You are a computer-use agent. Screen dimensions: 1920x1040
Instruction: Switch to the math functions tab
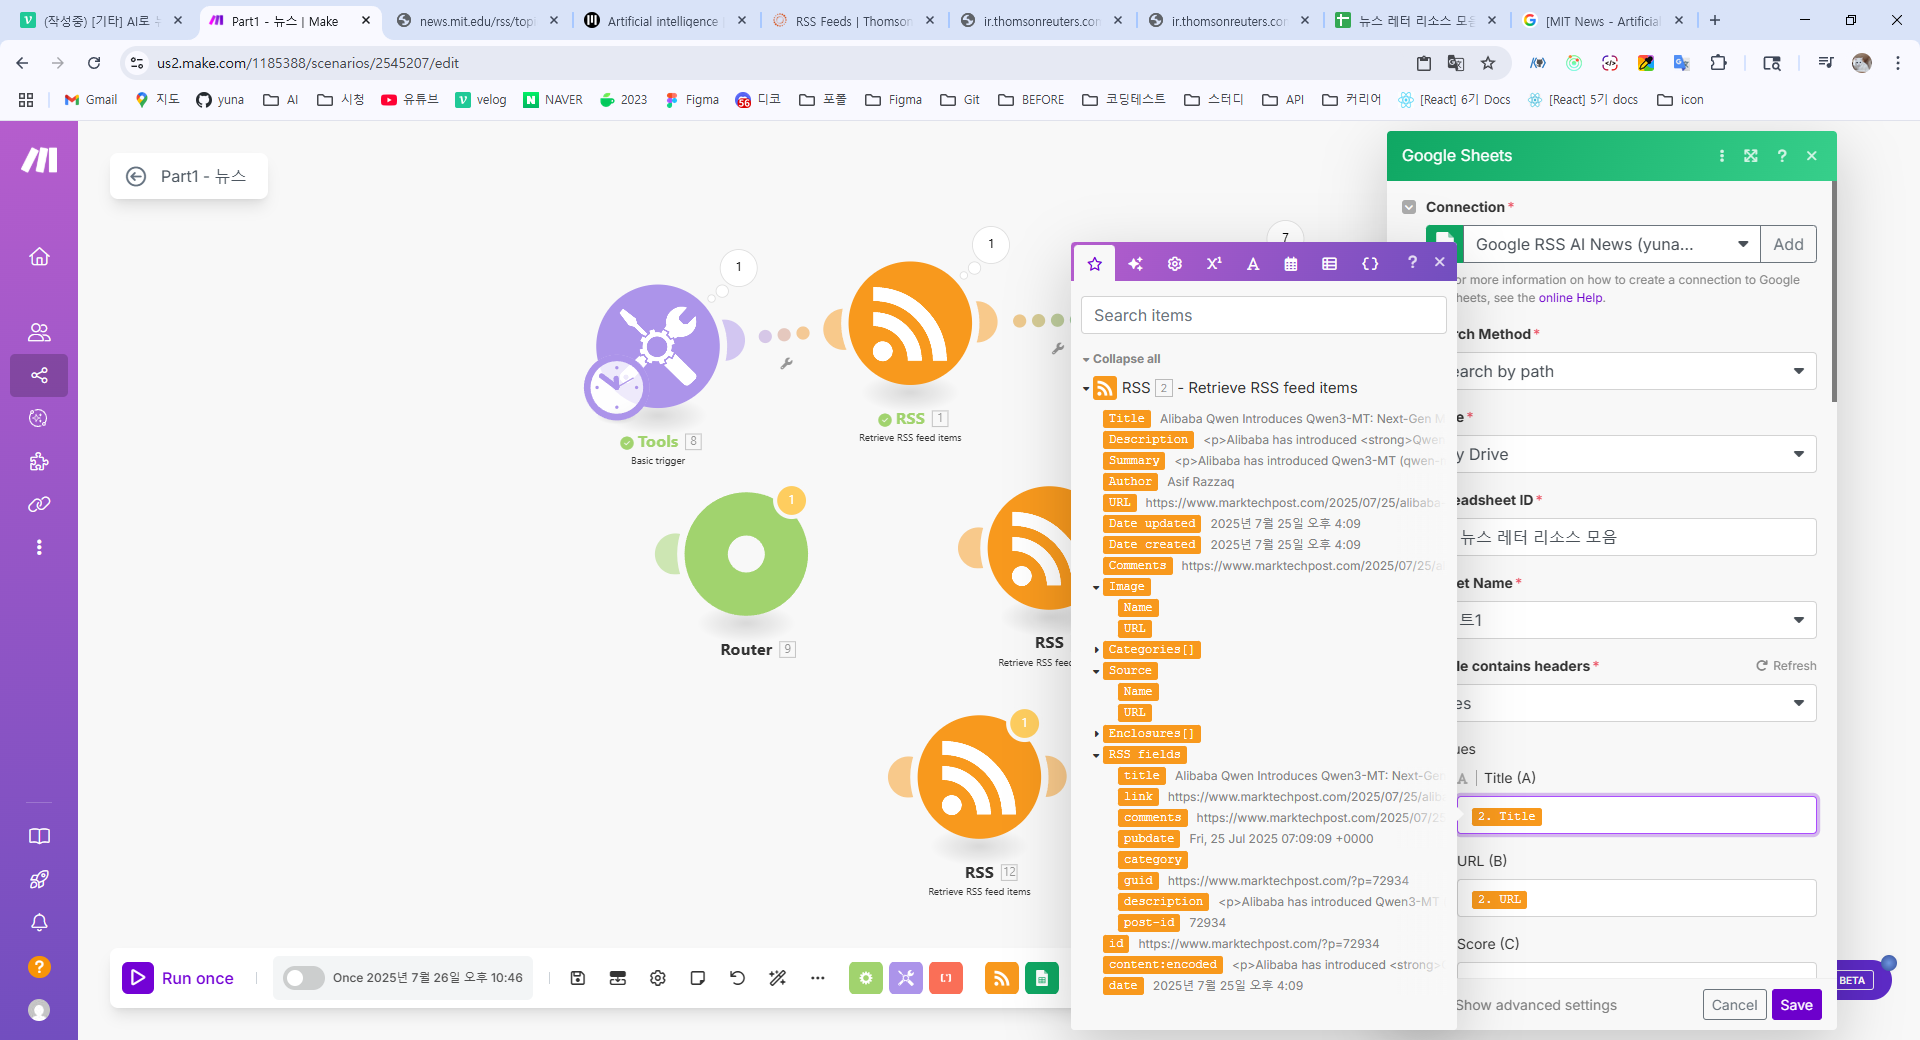(1214, 263)
